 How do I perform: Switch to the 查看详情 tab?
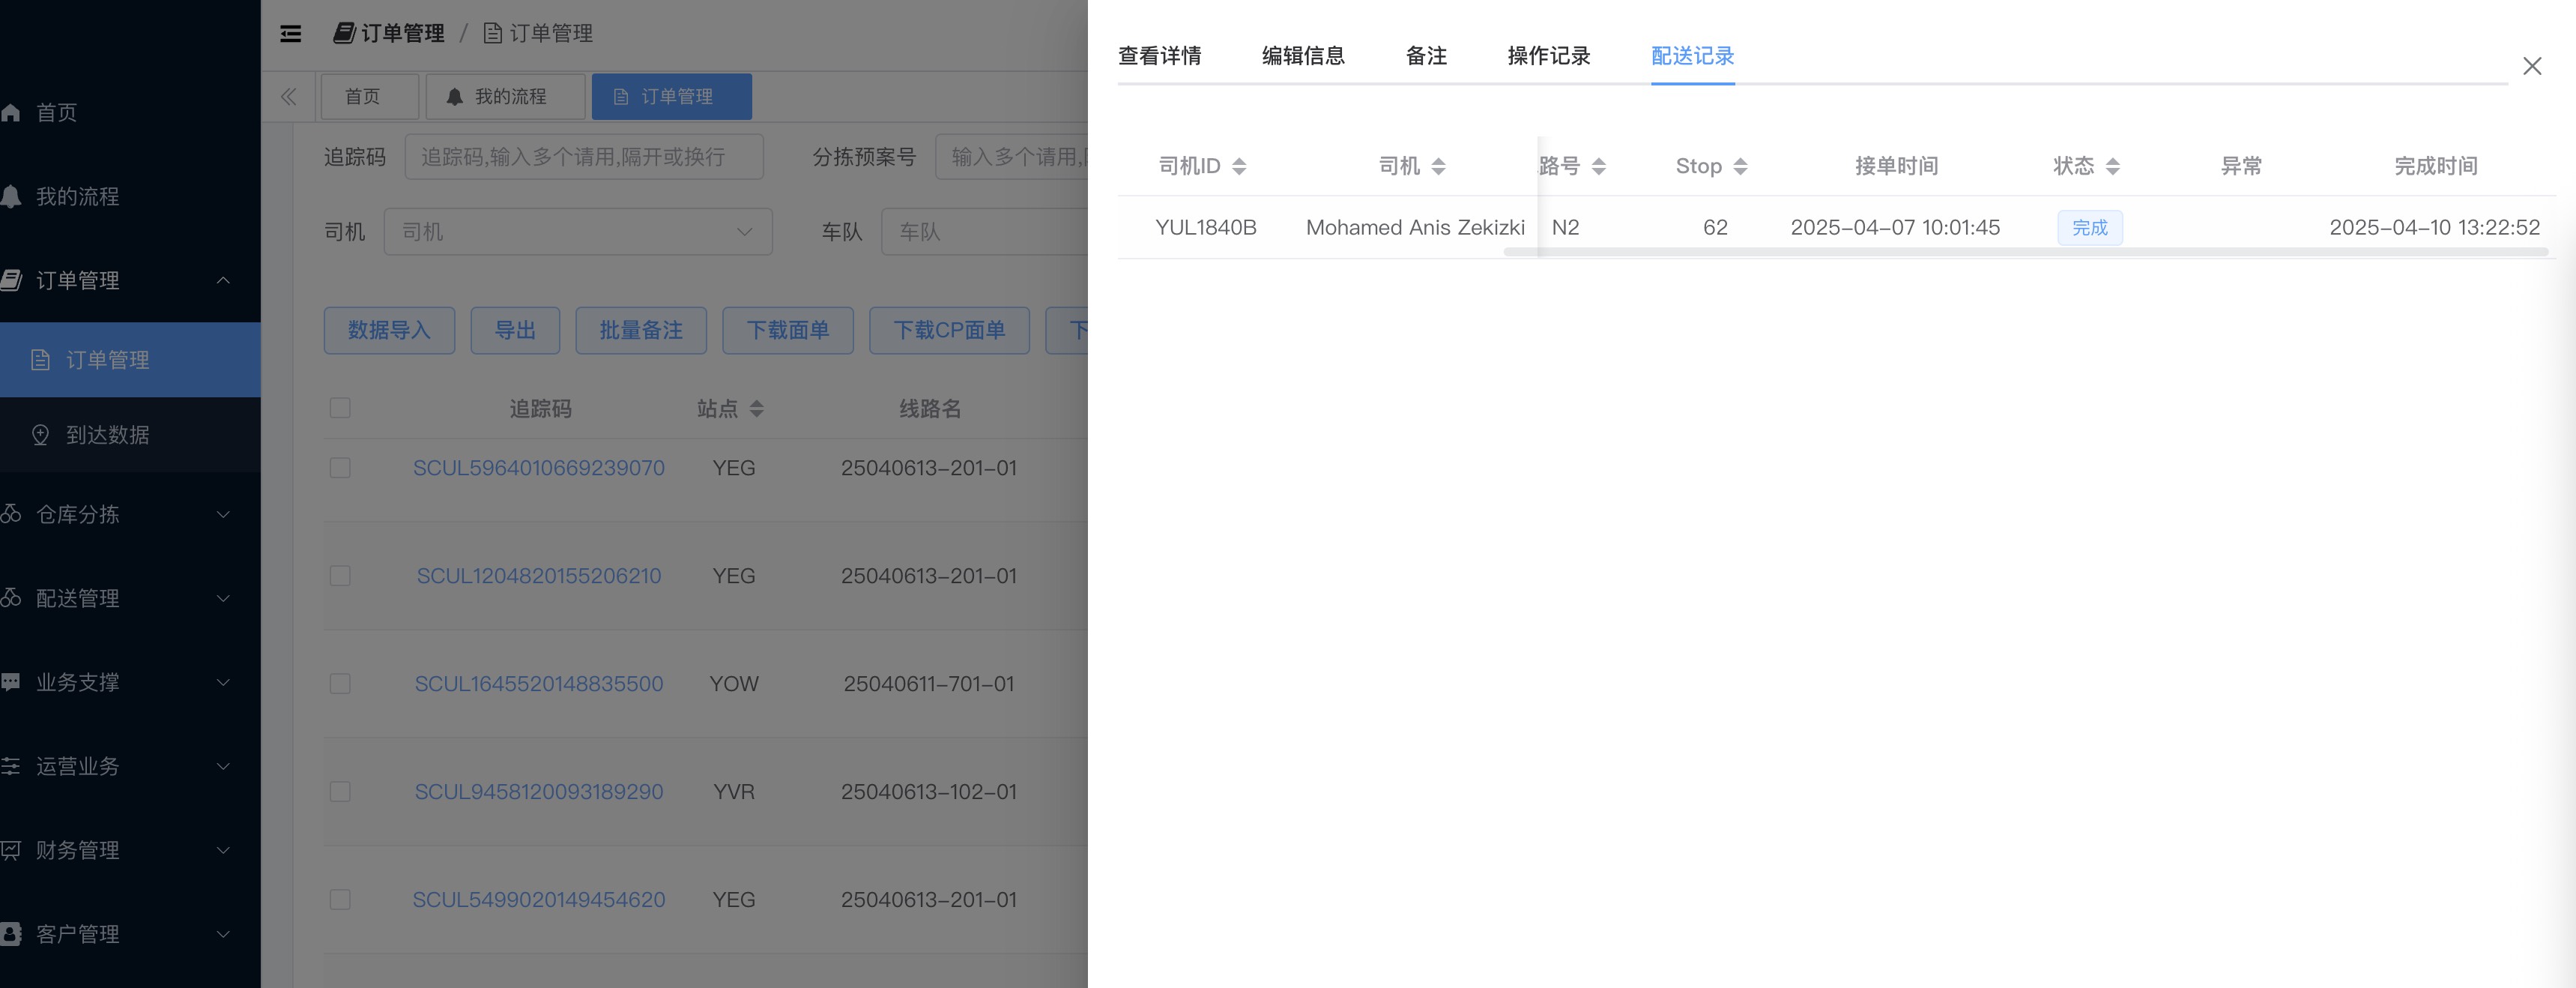point(1159,56)
